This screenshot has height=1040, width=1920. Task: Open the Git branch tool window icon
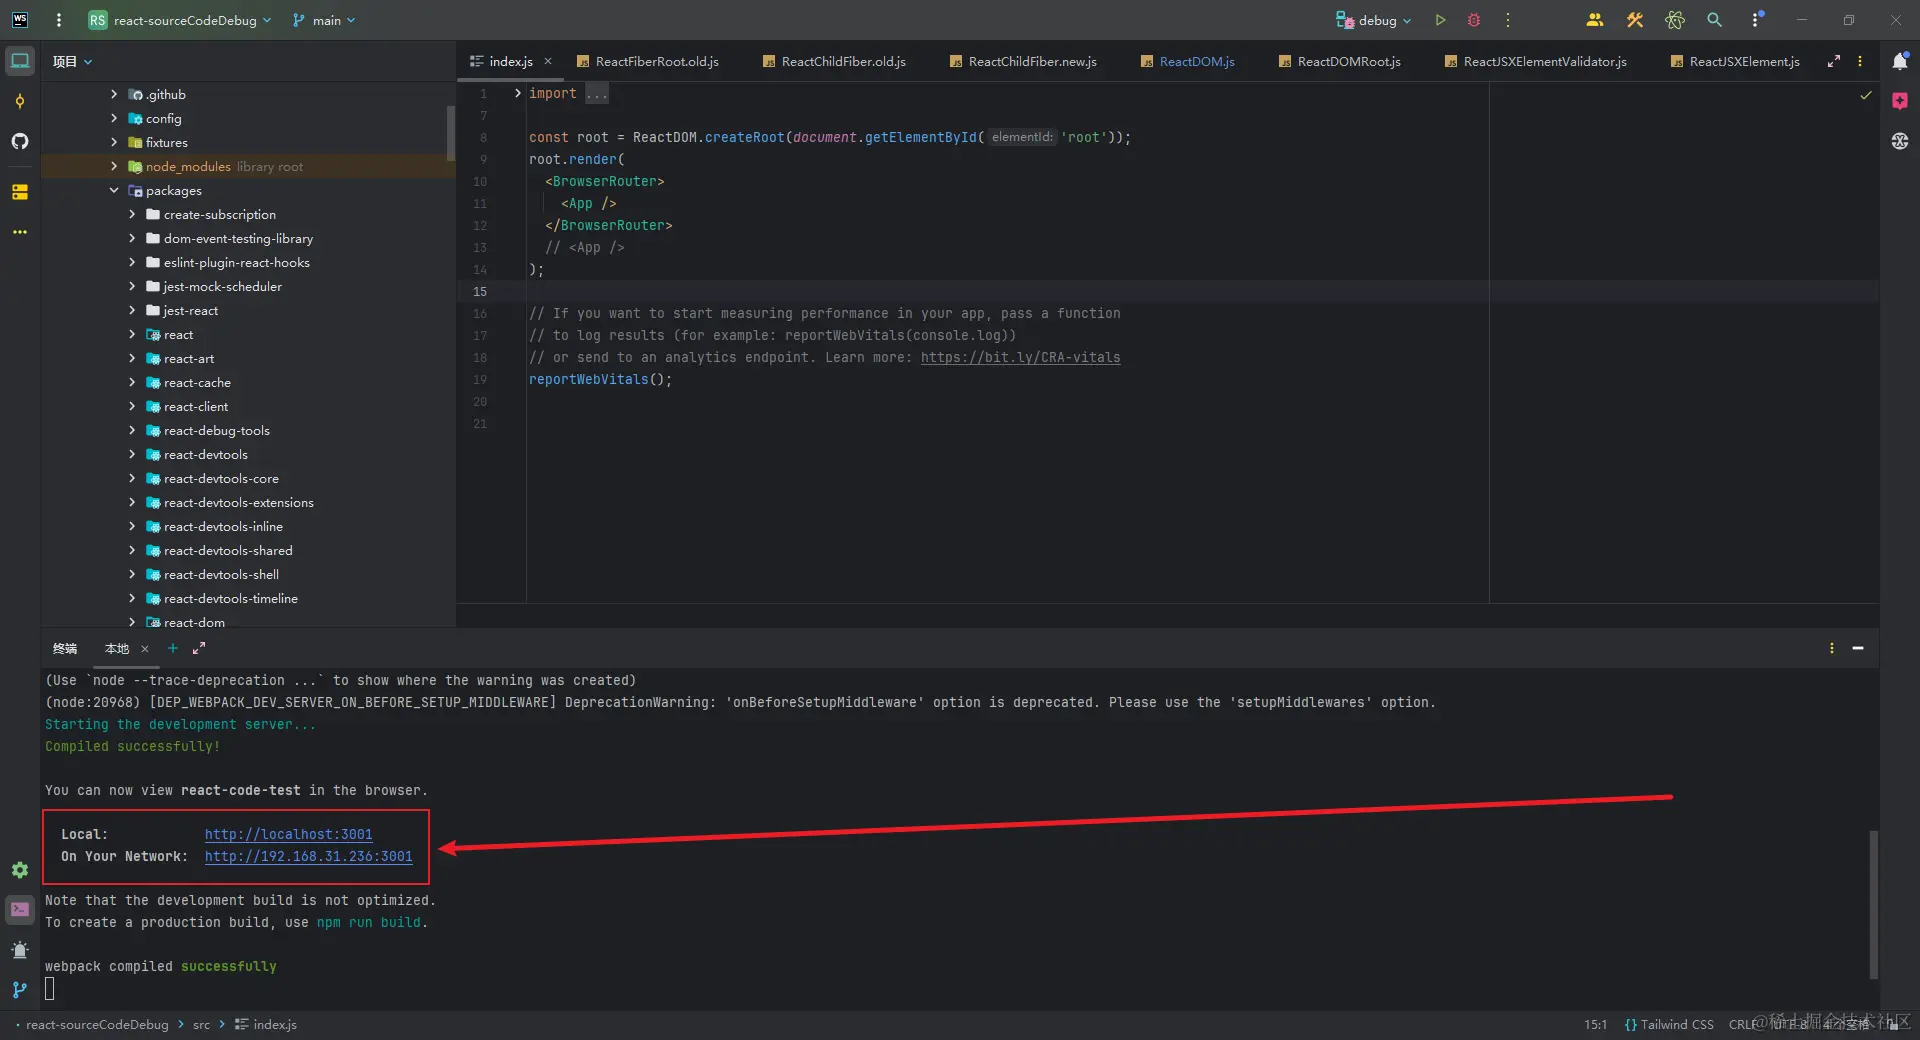pos(20,990)
